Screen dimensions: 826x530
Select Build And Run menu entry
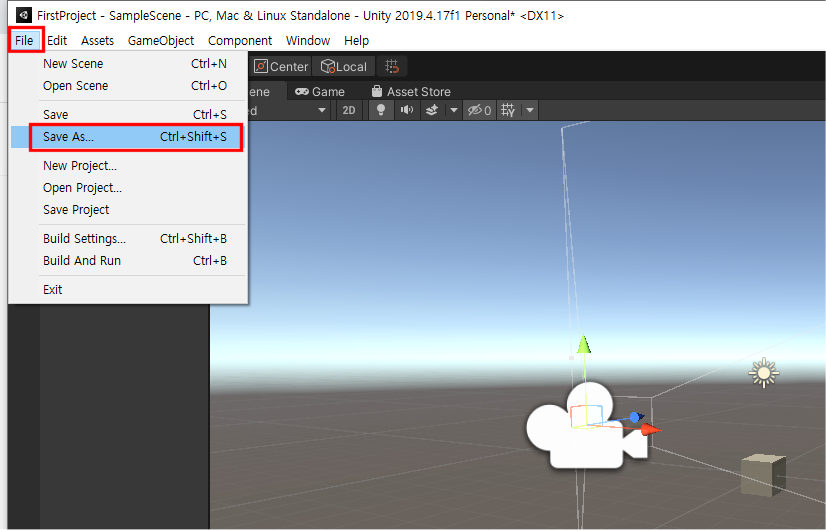tap(129, 261)
